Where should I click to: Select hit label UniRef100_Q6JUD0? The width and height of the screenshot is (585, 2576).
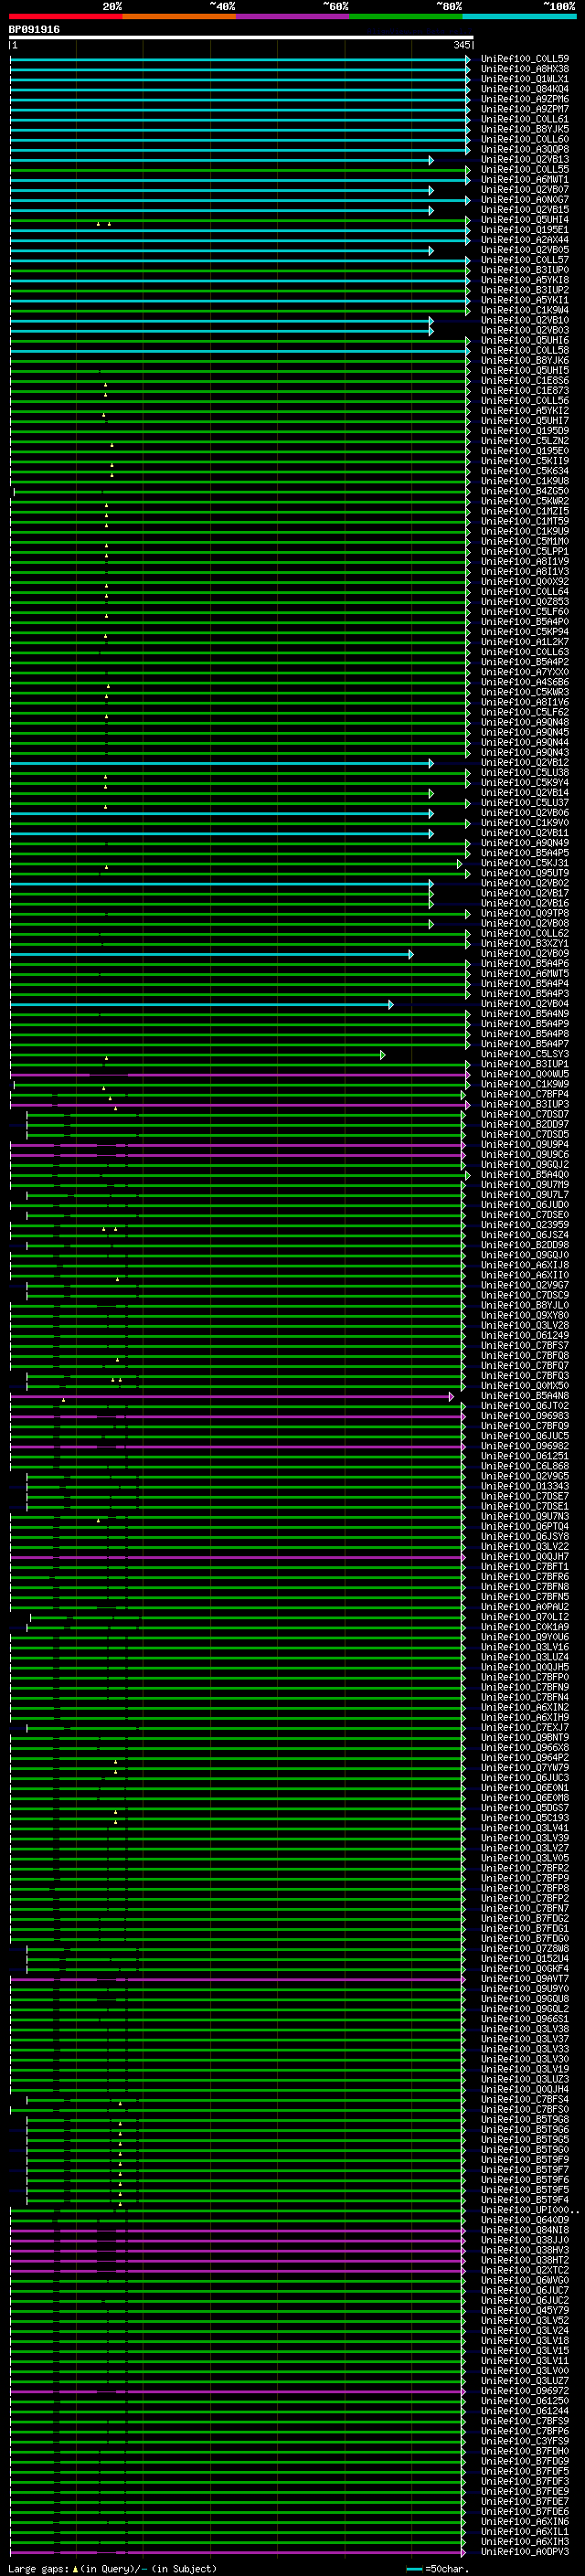525,1205
